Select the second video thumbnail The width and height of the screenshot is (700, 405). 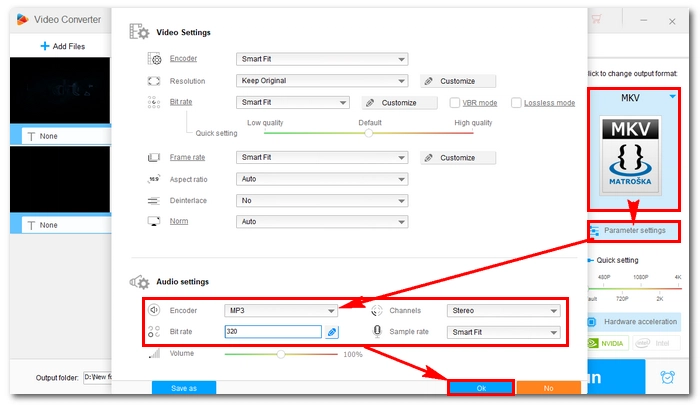point(60,179)
